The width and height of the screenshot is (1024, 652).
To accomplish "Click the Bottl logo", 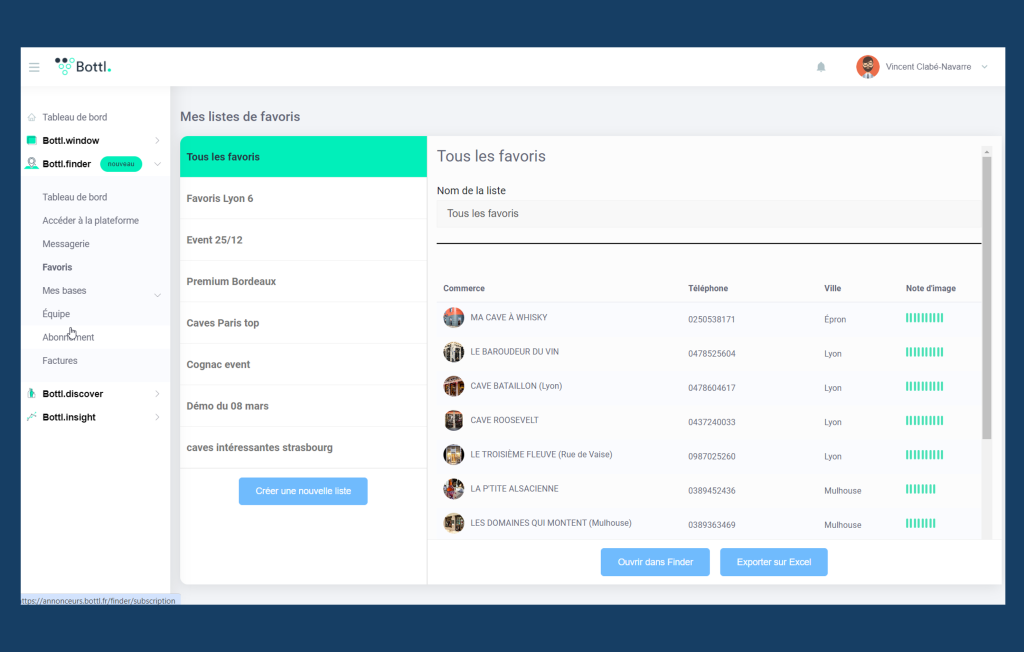I will coord(83,67).
